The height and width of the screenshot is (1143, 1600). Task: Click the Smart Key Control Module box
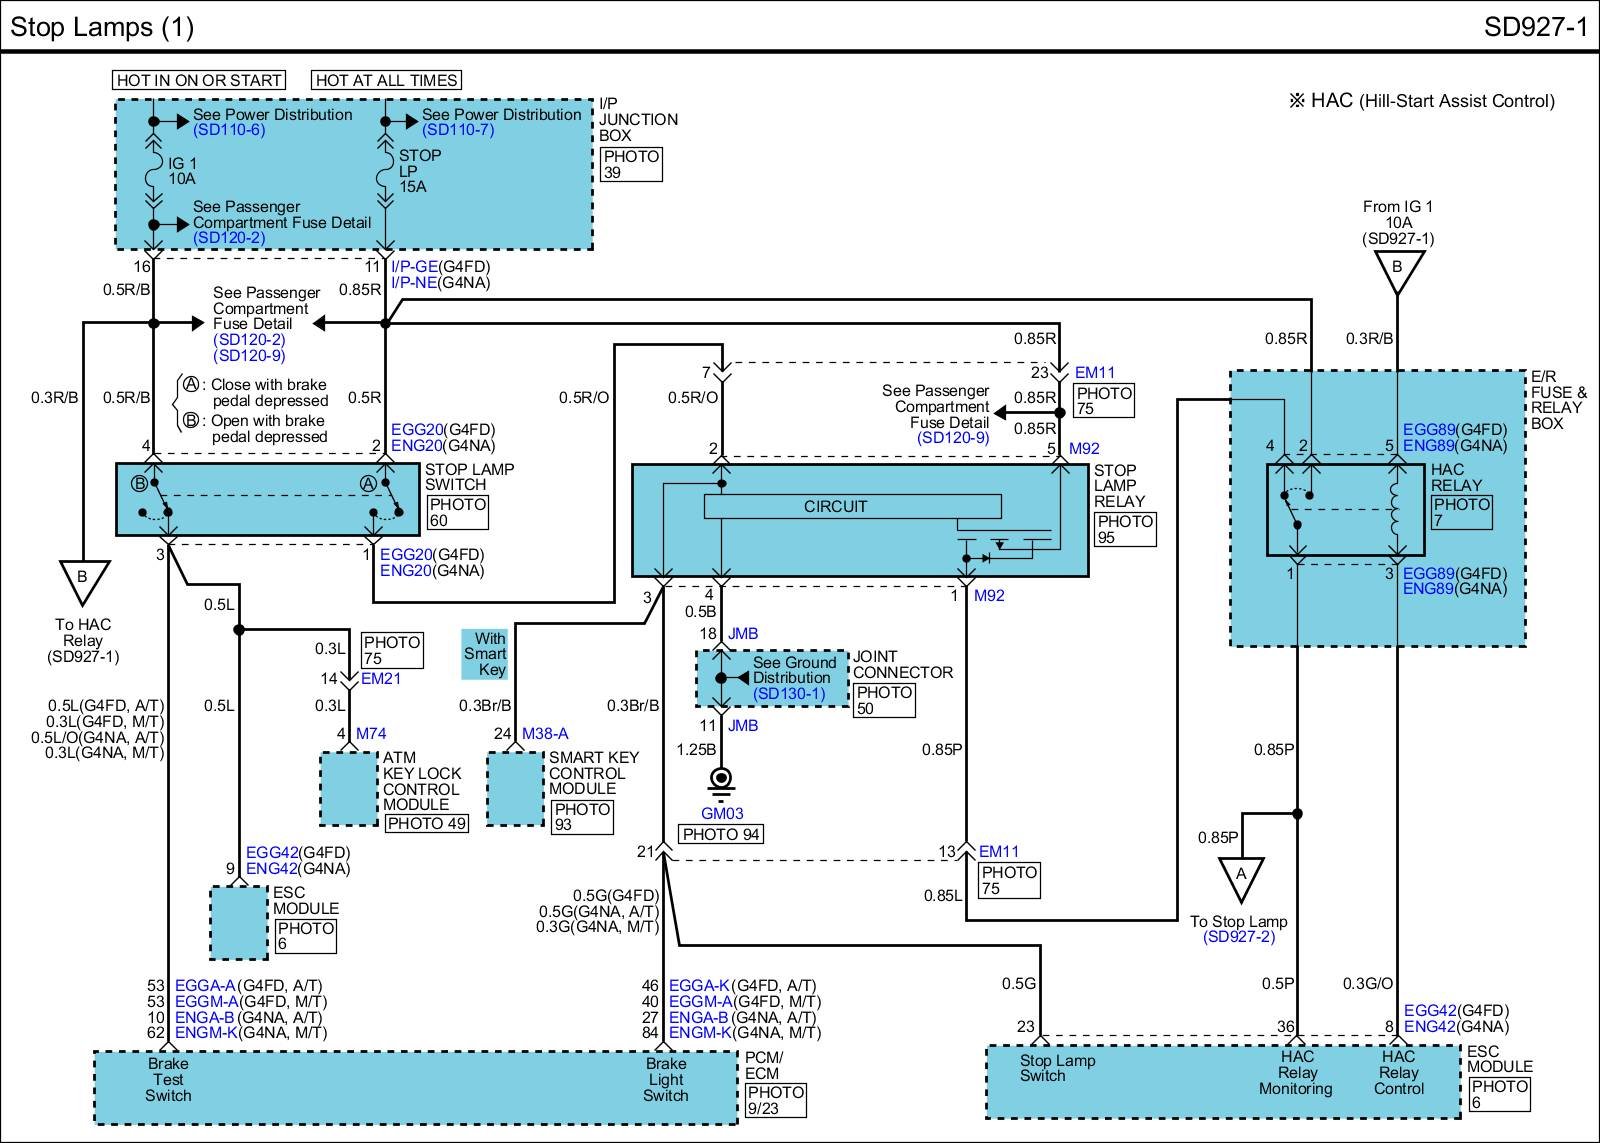point(515,788)
